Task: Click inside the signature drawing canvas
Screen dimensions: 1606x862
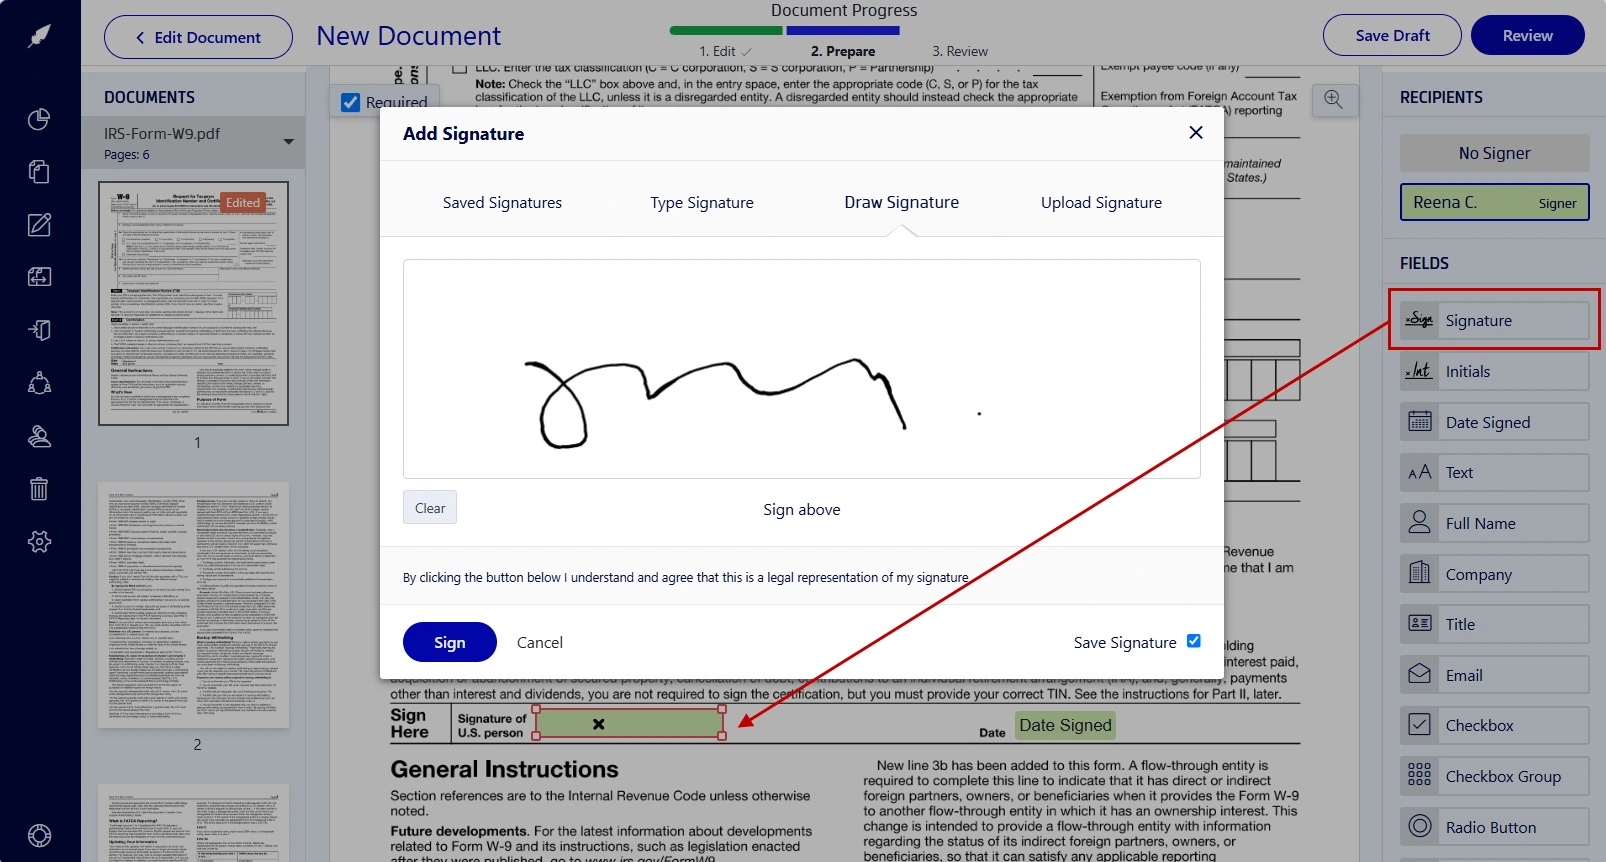Action: click(801, 369)
